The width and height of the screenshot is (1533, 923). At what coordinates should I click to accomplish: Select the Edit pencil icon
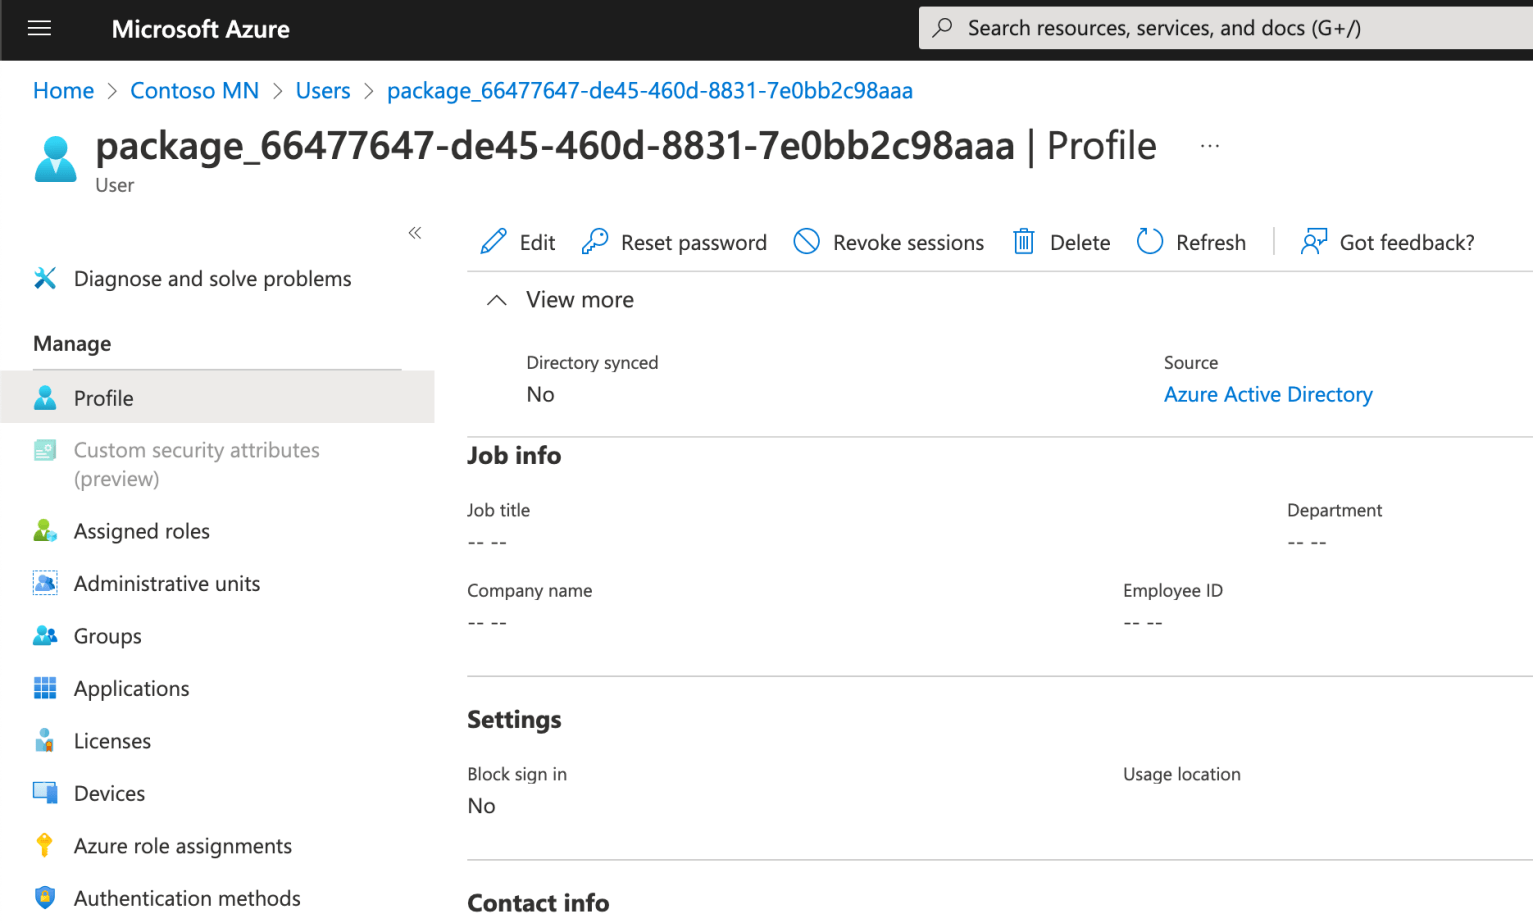(x=492, y=242)
